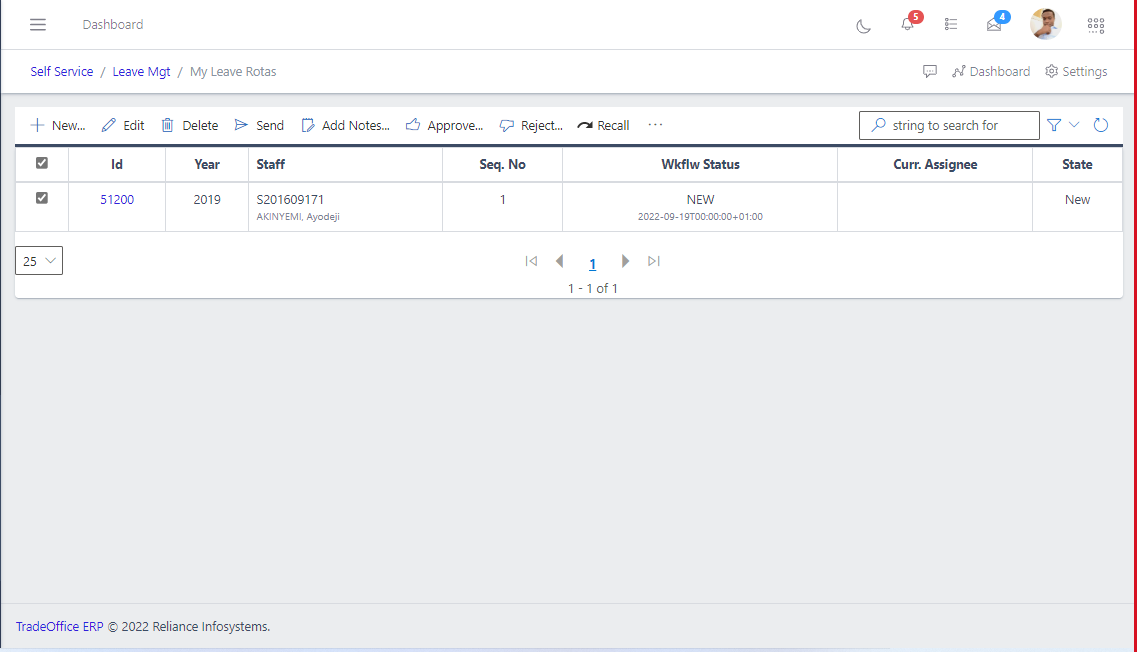The image size is (1137, 652).
Task: Open the hamburger navigation menu
Action: click(x=38, y=24)
